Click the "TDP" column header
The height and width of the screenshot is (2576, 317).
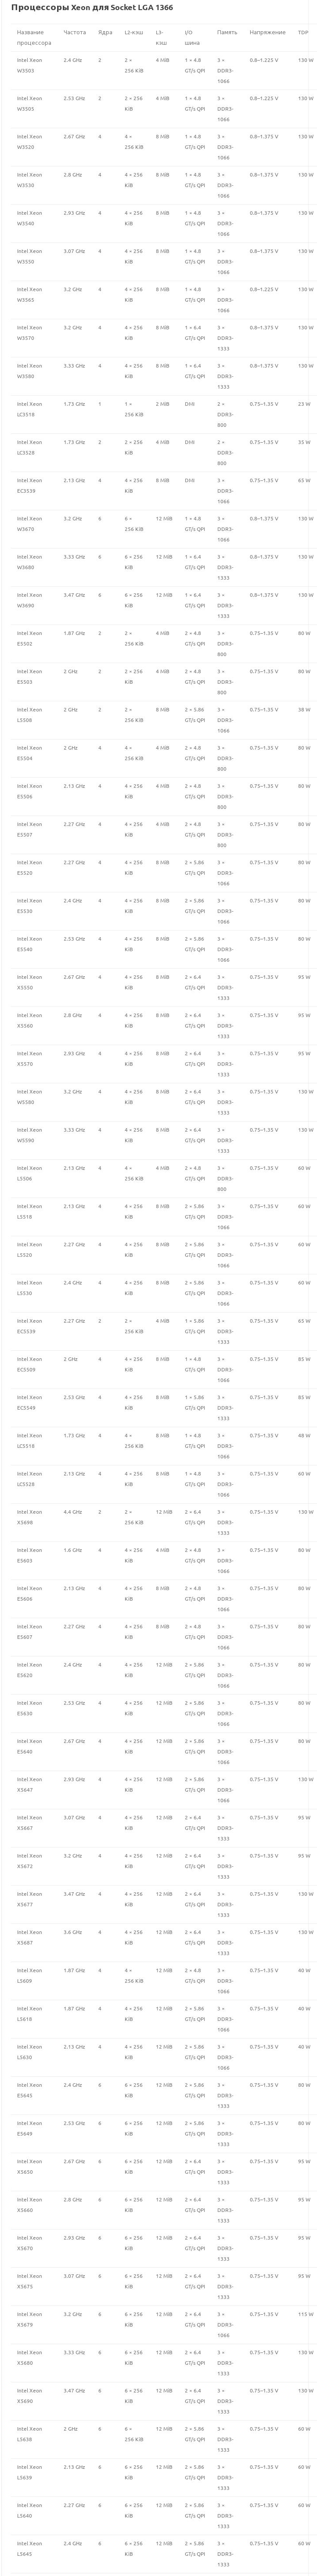[303, 32]
